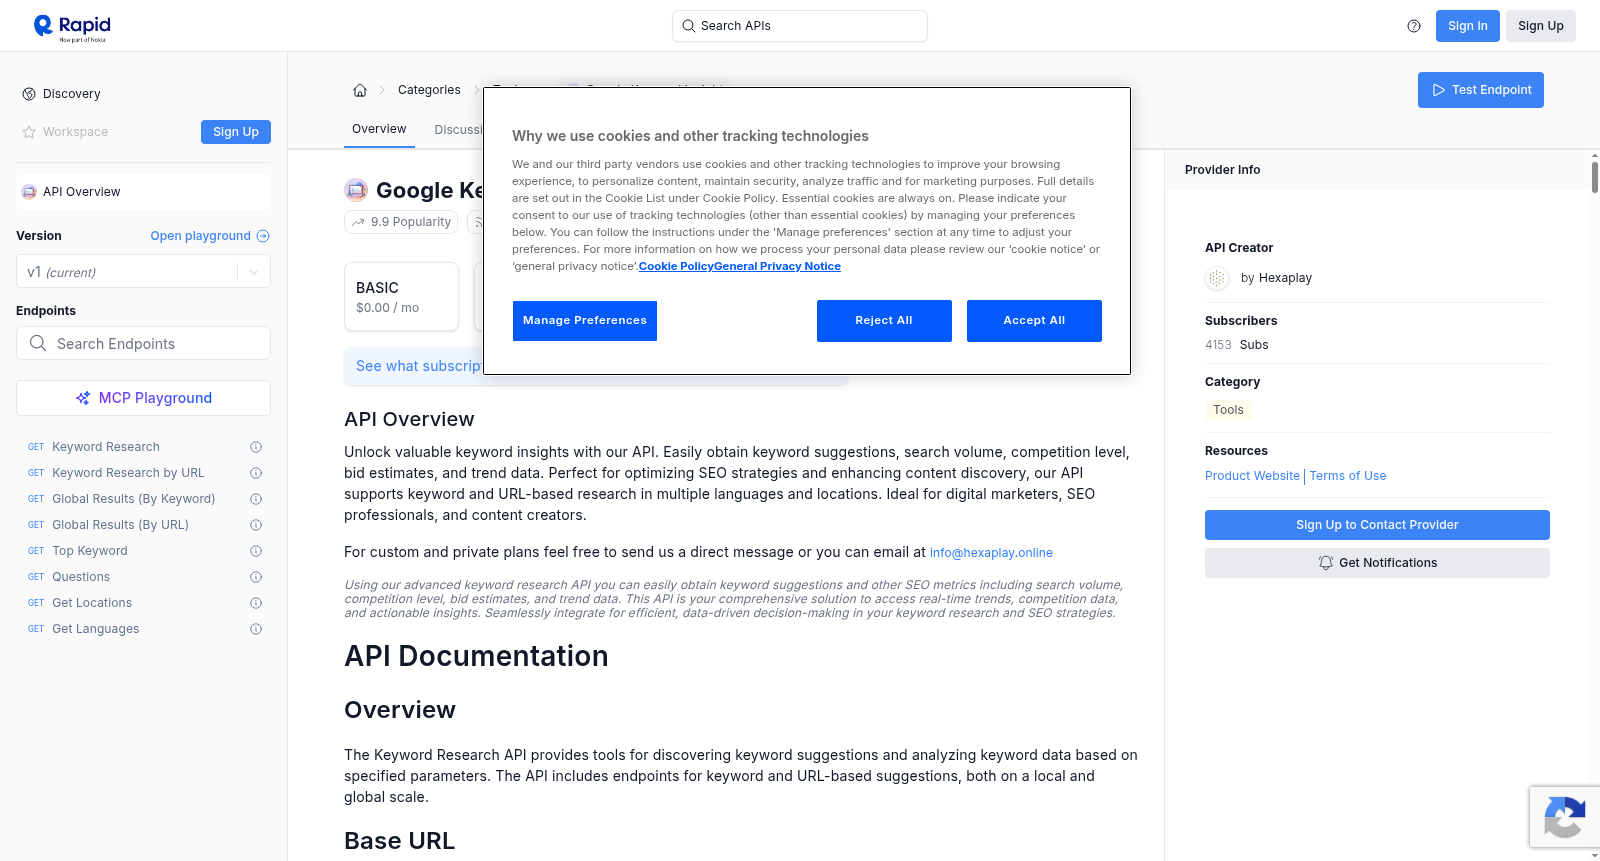Image resolution: width=1600 pixels, height=861 pixels.
Task: Click the Get Notifications button
Action: [x=1377, y=563]
